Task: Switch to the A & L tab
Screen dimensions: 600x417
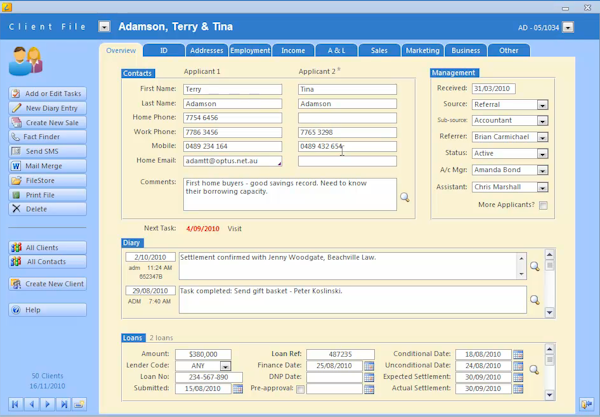Action: 336,50
